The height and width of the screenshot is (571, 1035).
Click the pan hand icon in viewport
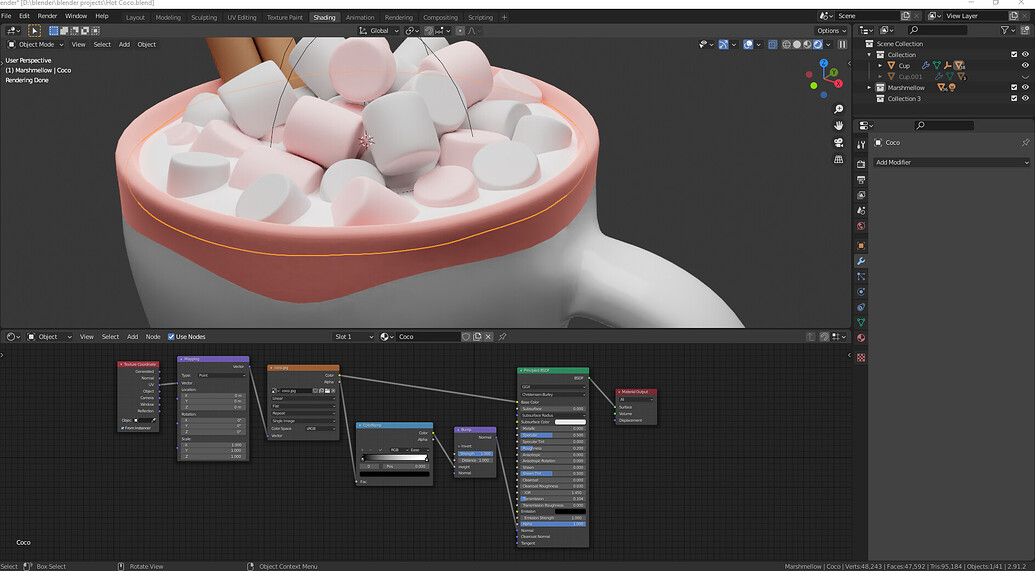[x=838, y=125]
